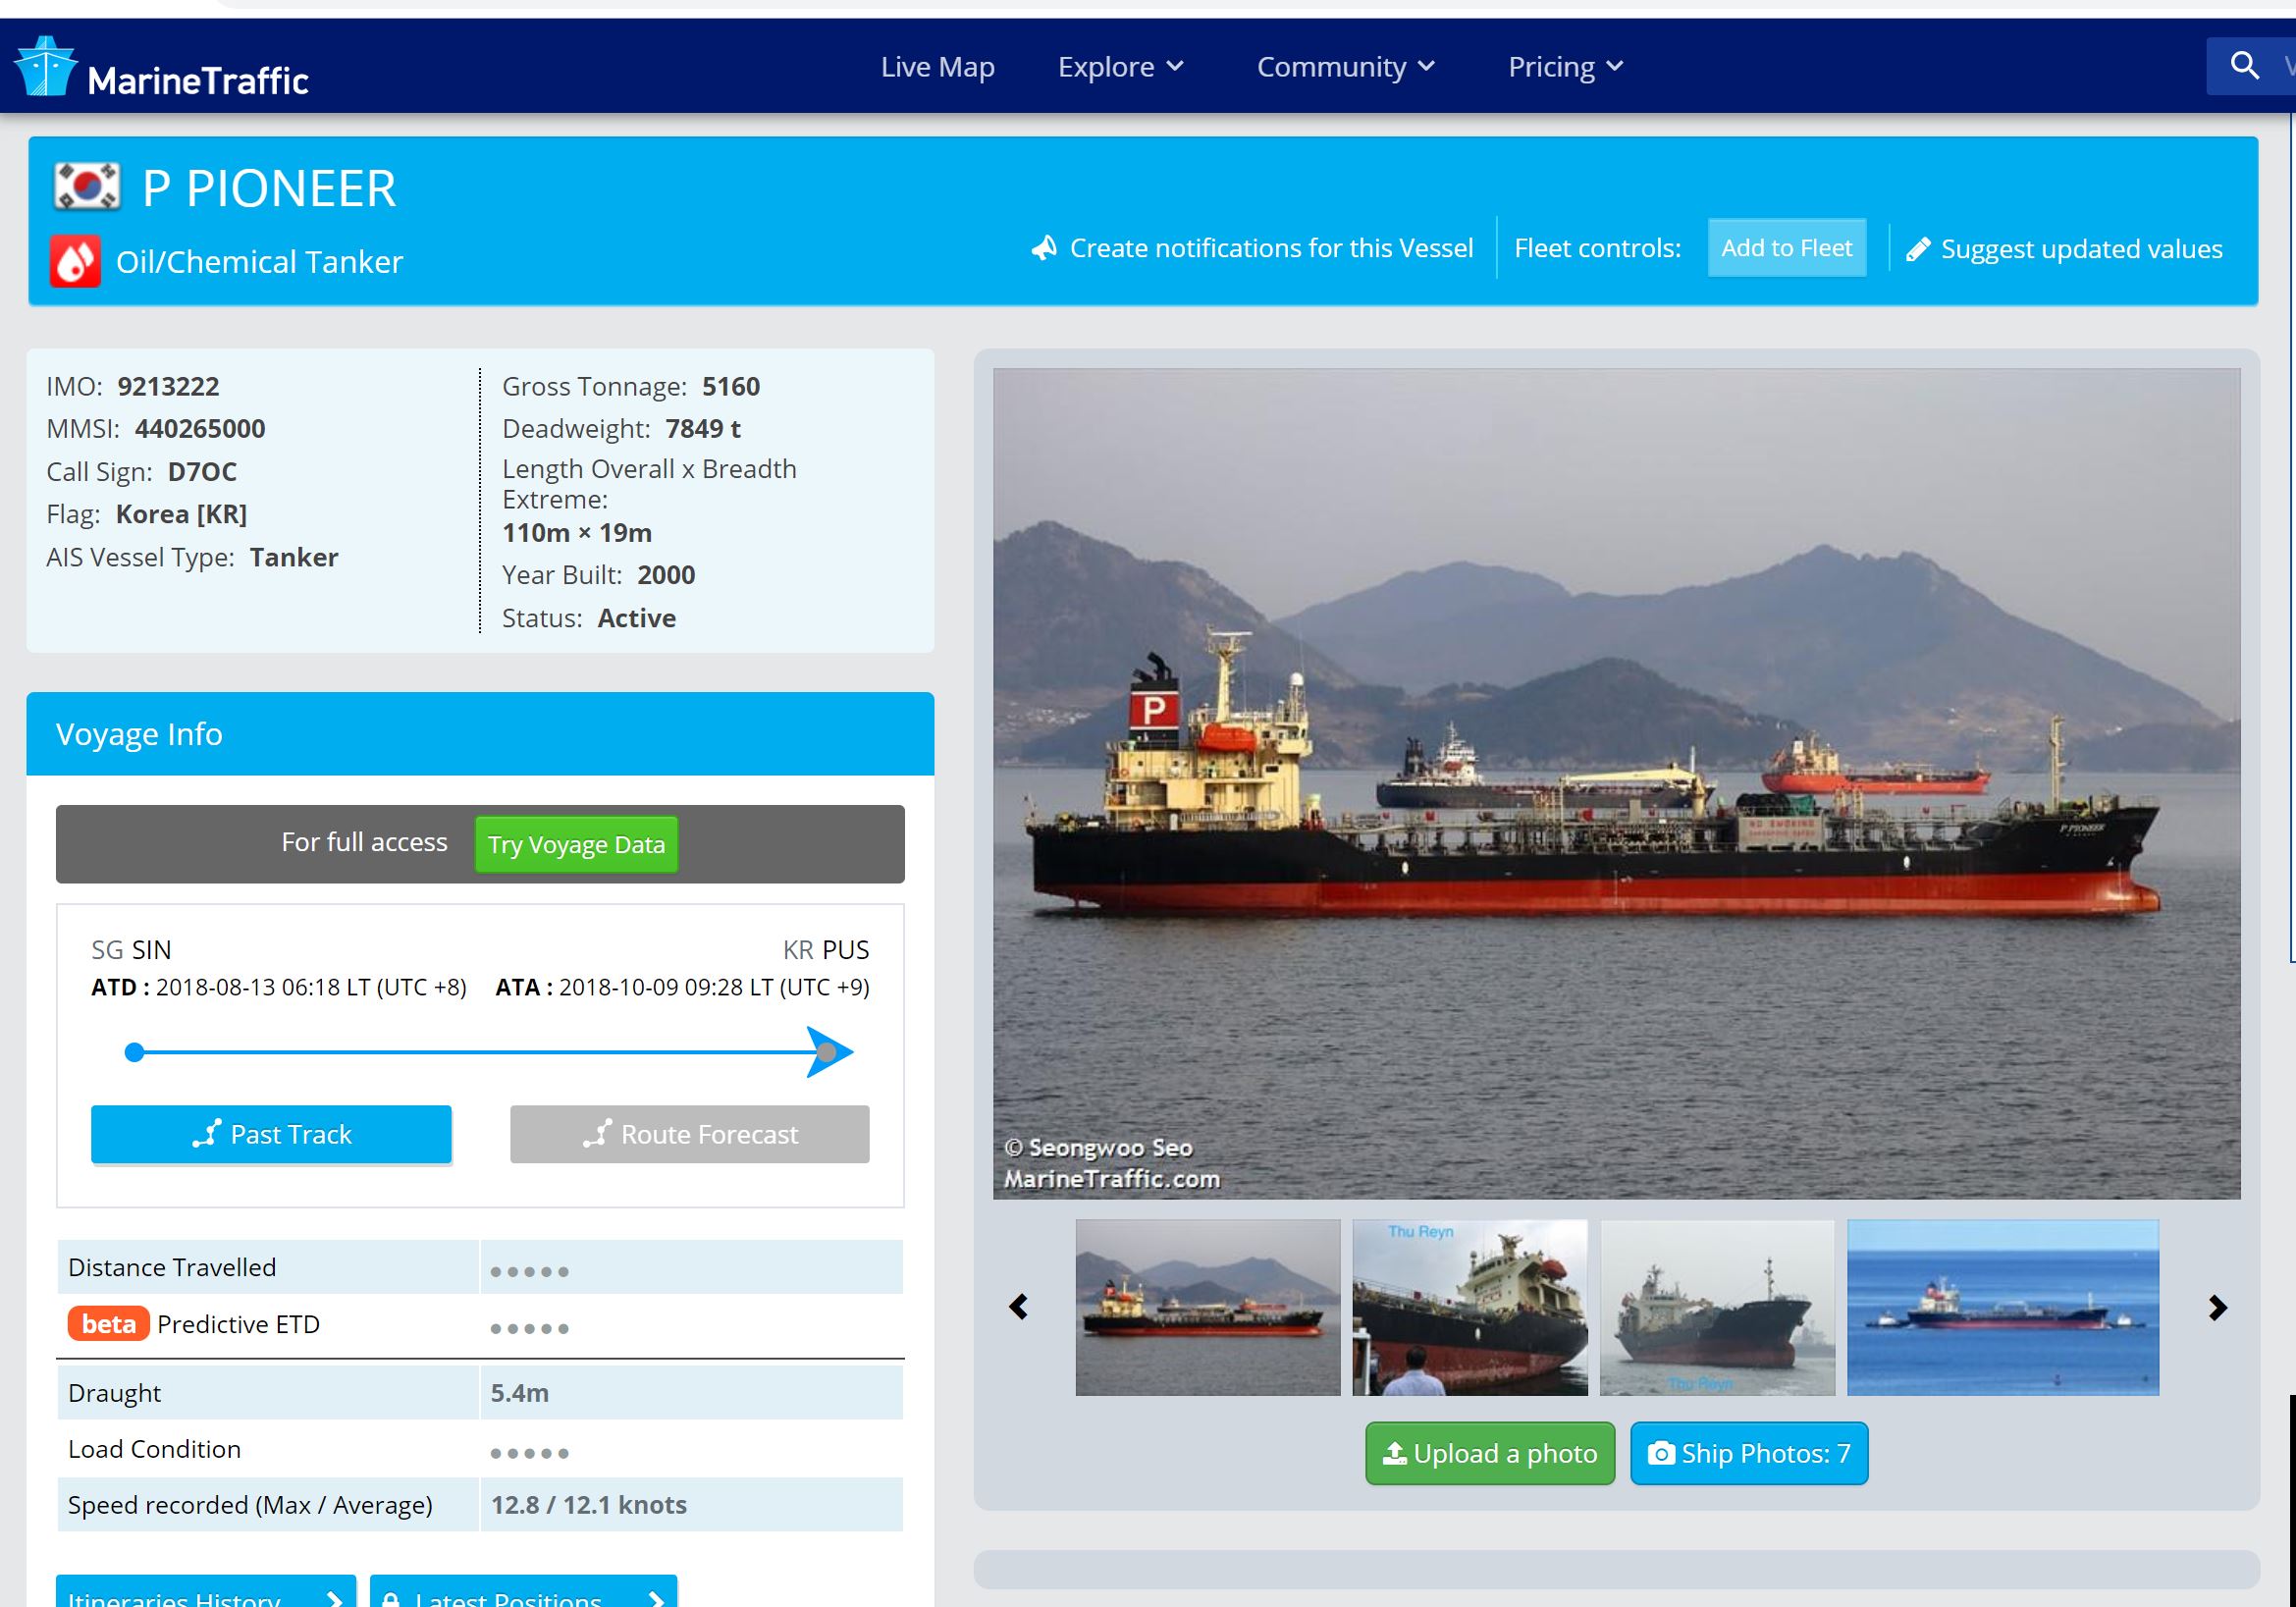Show the vessel's Past Track
Screen dimensions: 2296x1607
(271, 1134)
